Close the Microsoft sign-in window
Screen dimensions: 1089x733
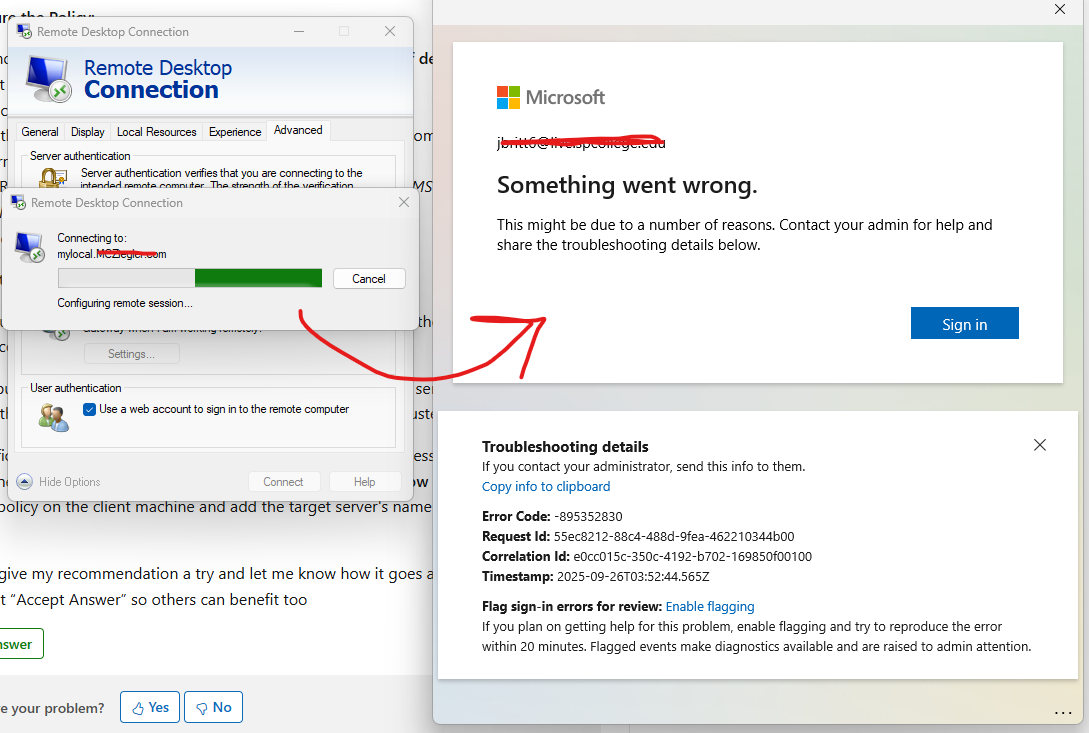[1059, 9]
